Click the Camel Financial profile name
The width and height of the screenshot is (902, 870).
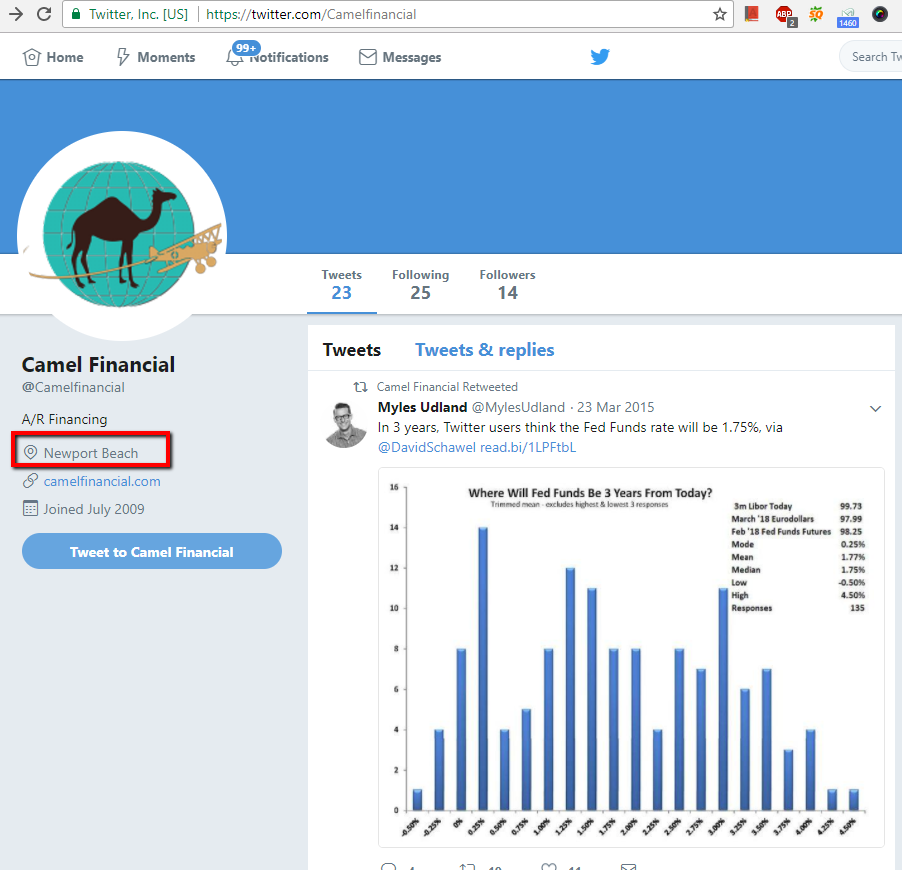pos(98,365)
